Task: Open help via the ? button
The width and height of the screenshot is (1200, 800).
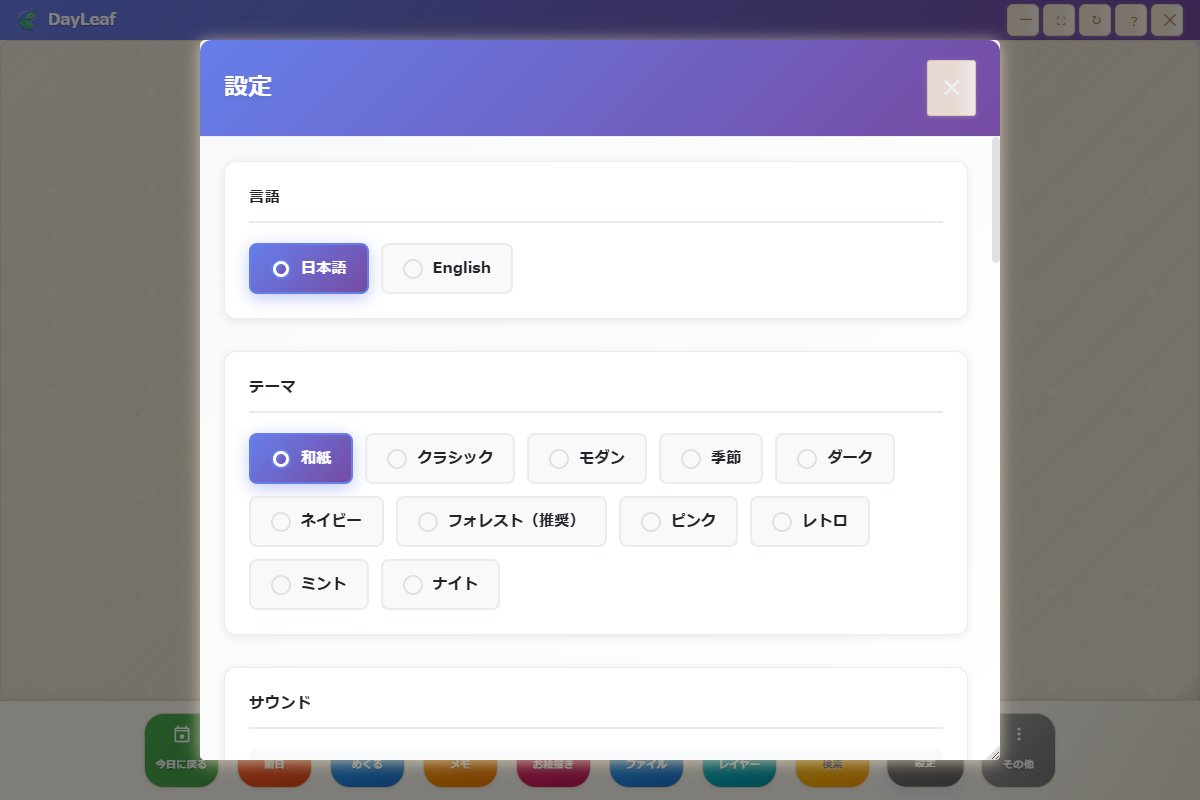Action: tap(1130, 19)
